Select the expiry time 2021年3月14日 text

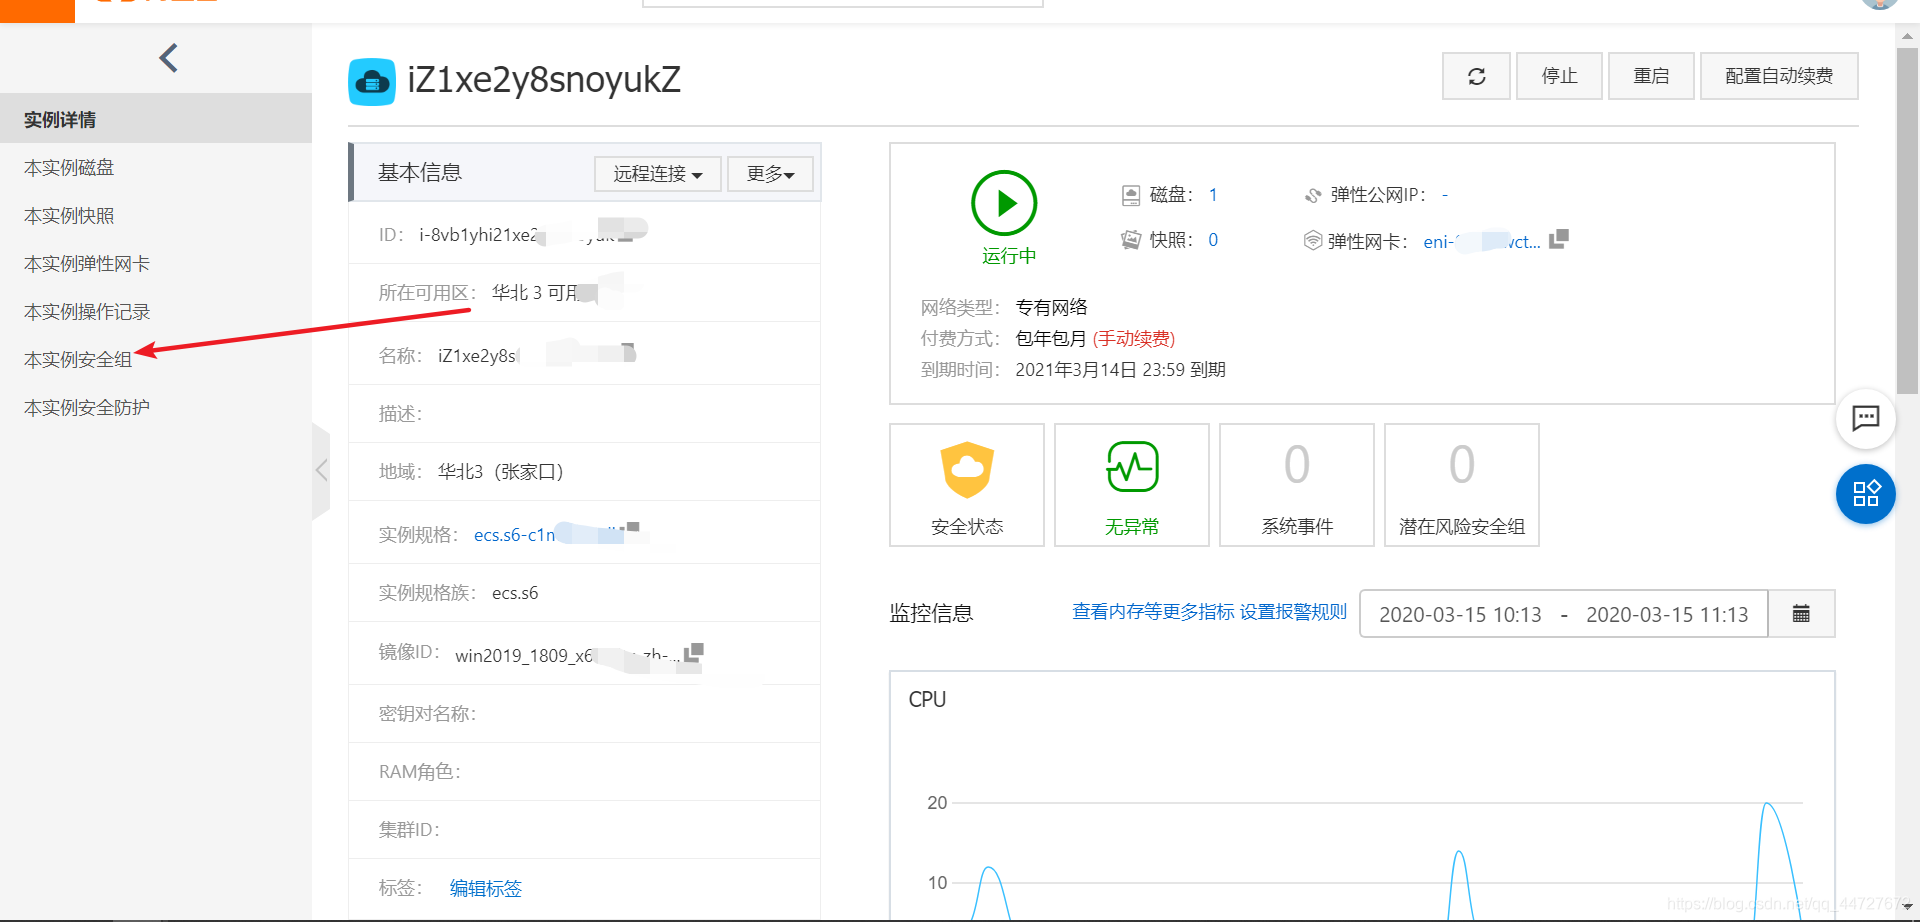(1121, 370)
